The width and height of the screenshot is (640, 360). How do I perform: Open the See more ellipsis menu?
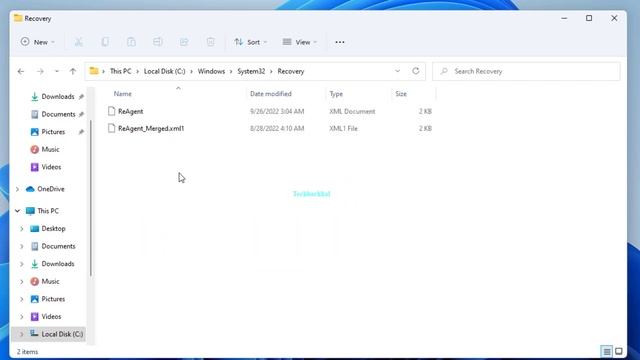[340, 42]
